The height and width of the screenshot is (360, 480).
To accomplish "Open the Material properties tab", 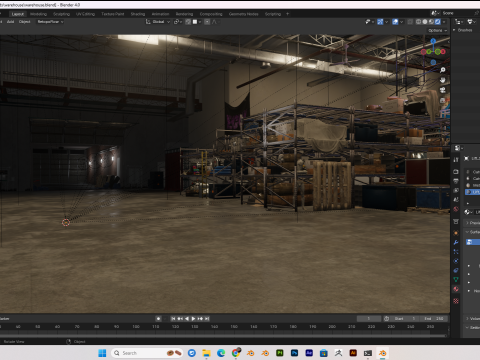I will point(456,289).
